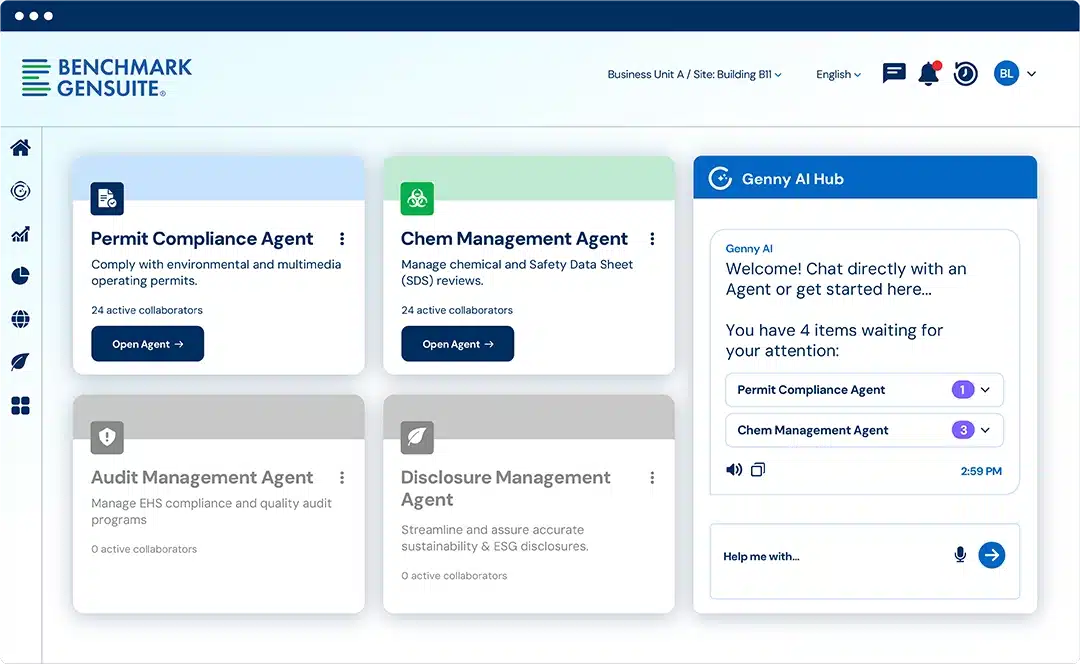Click the Benchmark Gensuite logo
The image size is (1080, 666).
[107, 77]
